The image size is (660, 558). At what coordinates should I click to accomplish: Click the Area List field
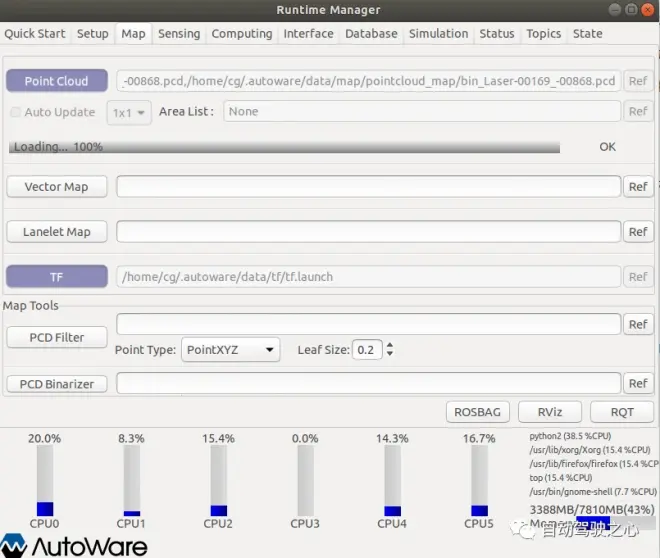(422, 112)
